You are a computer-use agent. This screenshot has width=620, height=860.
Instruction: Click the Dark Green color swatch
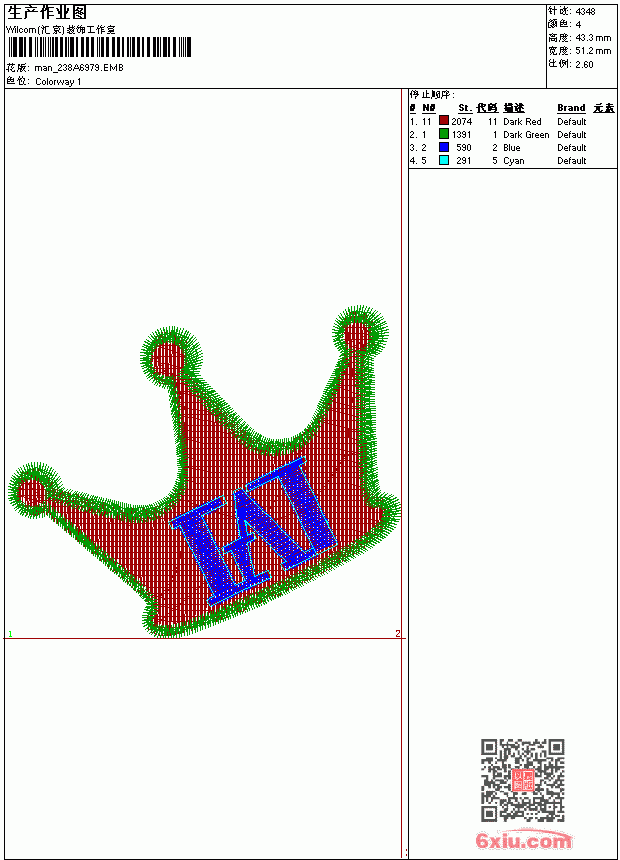pos(444,134)
